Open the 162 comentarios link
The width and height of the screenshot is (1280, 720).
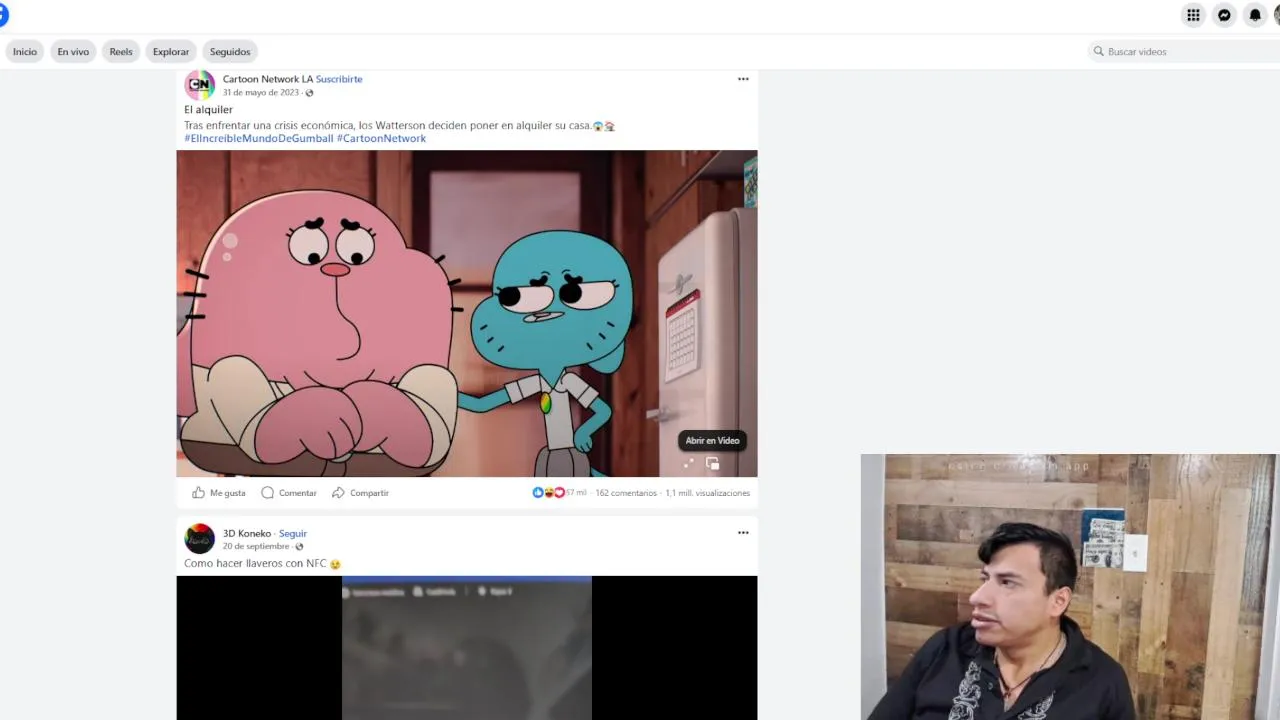click(x=626, y=493)
